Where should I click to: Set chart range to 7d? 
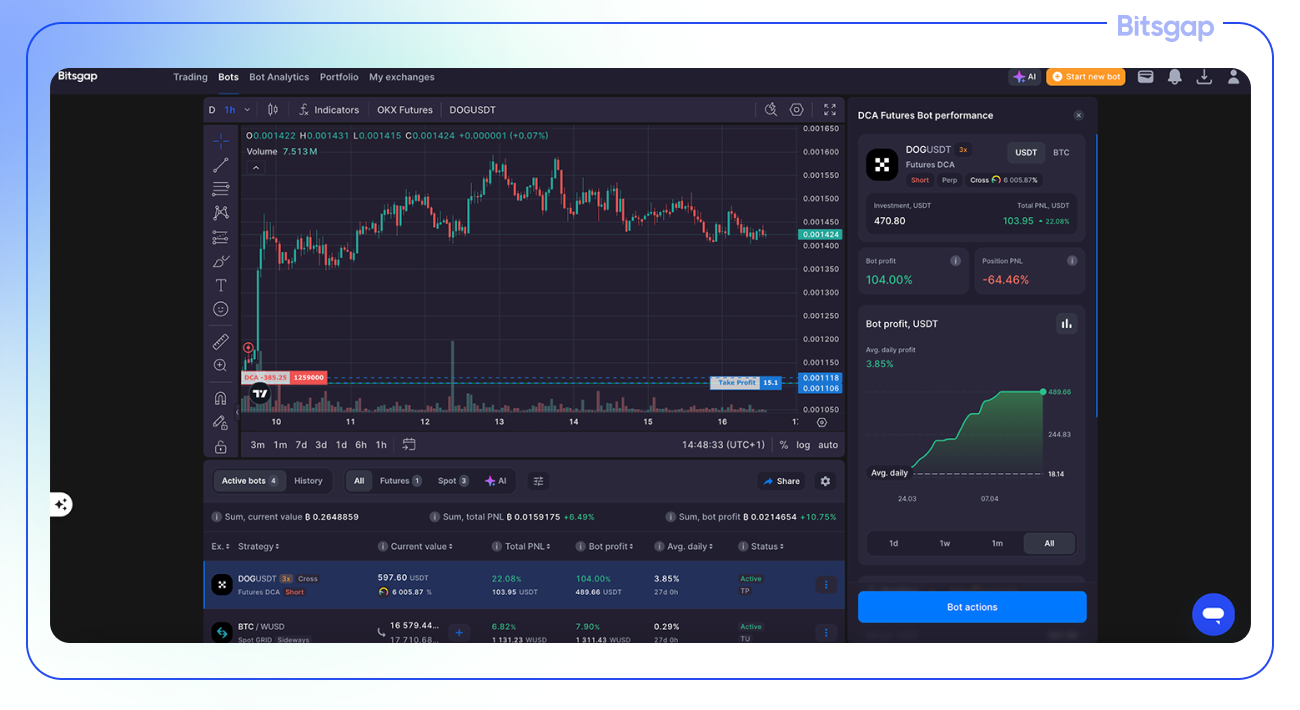[x=301, y=445]
